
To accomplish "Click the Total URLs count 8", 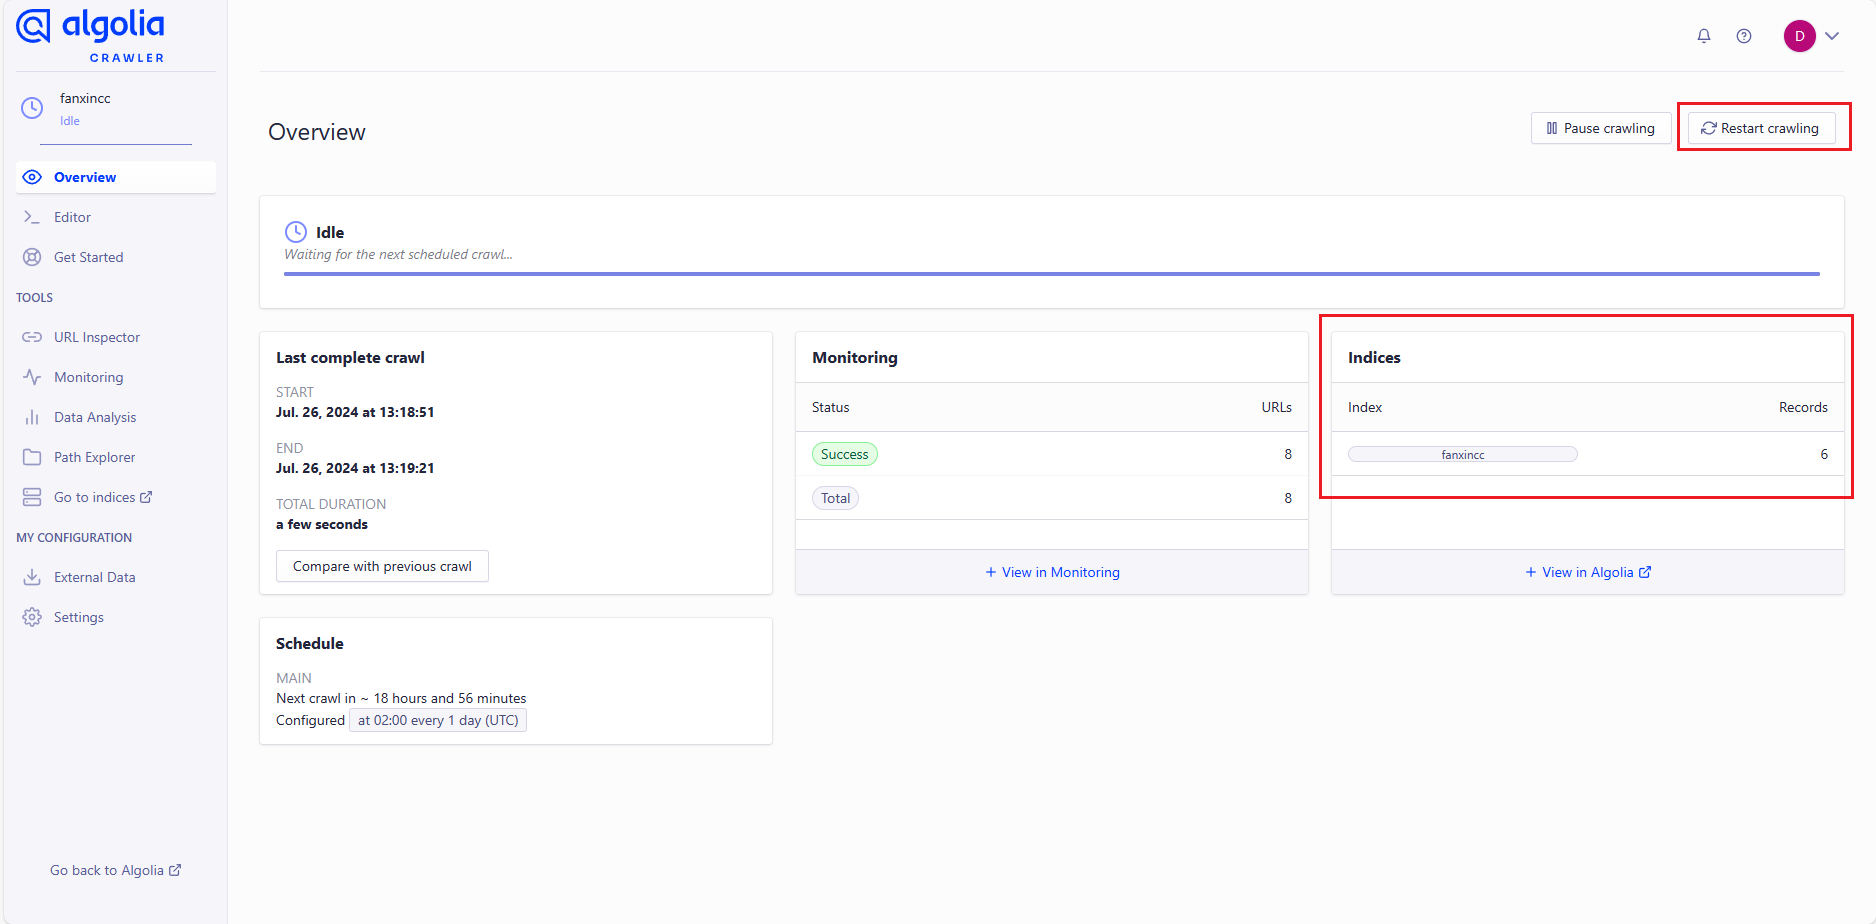I will tap(1288, 498).
